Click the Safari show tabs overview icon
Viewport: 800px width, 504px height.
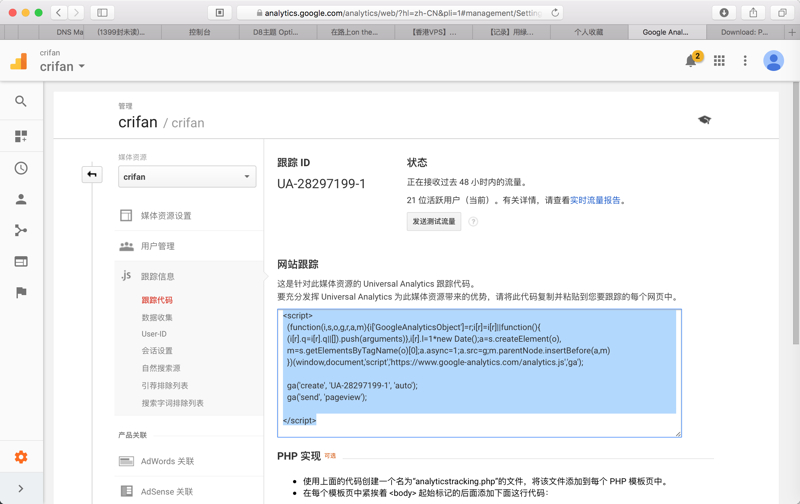point(782,13)
